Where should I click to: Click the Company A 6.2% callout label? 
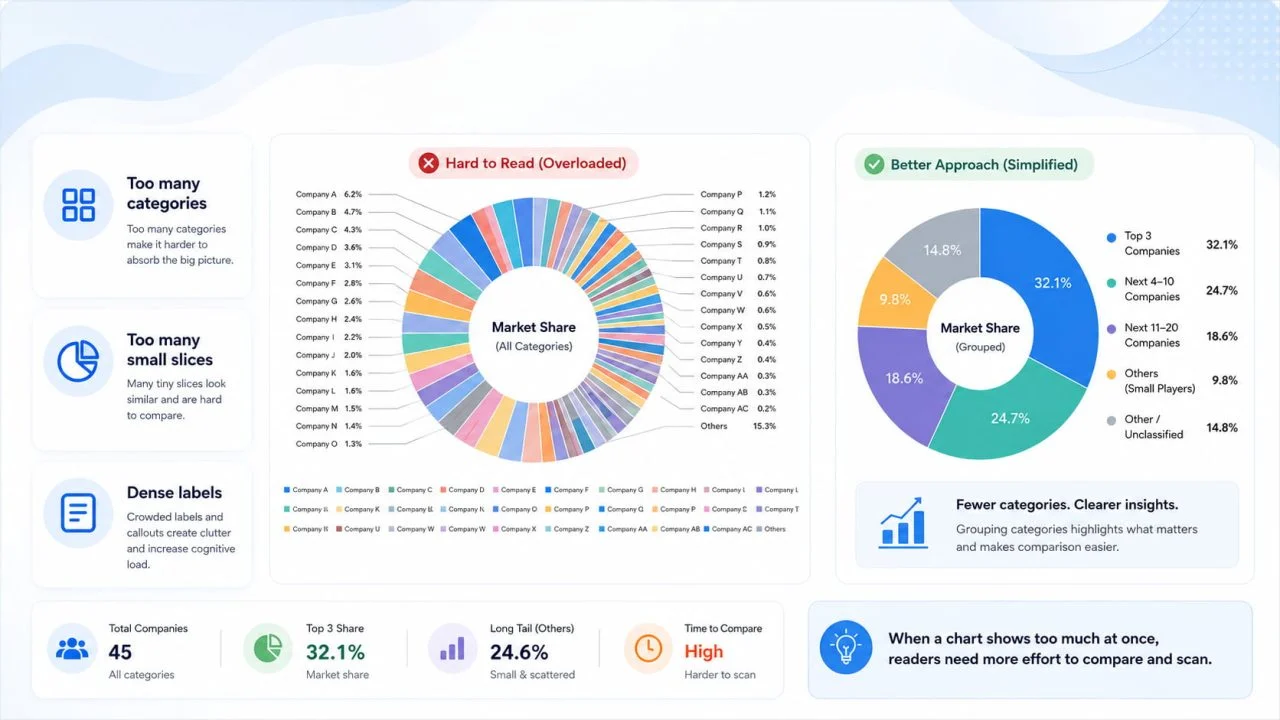(329, 194)
